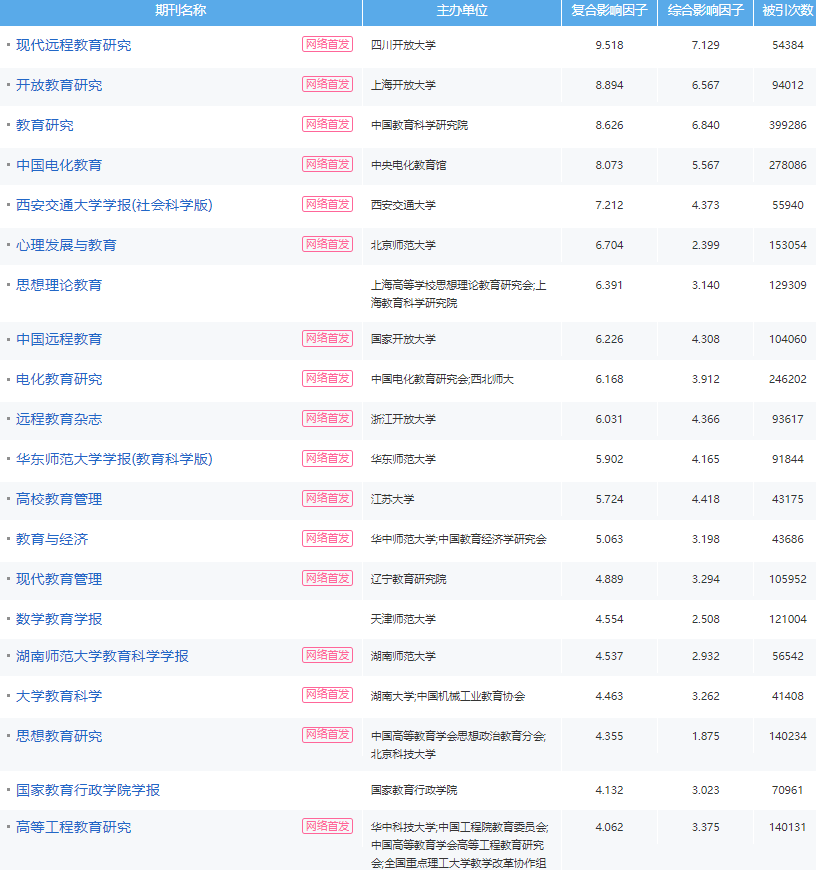
Task: Select sponsor text 中国教育科学研究院
Action: click(419, 125)
